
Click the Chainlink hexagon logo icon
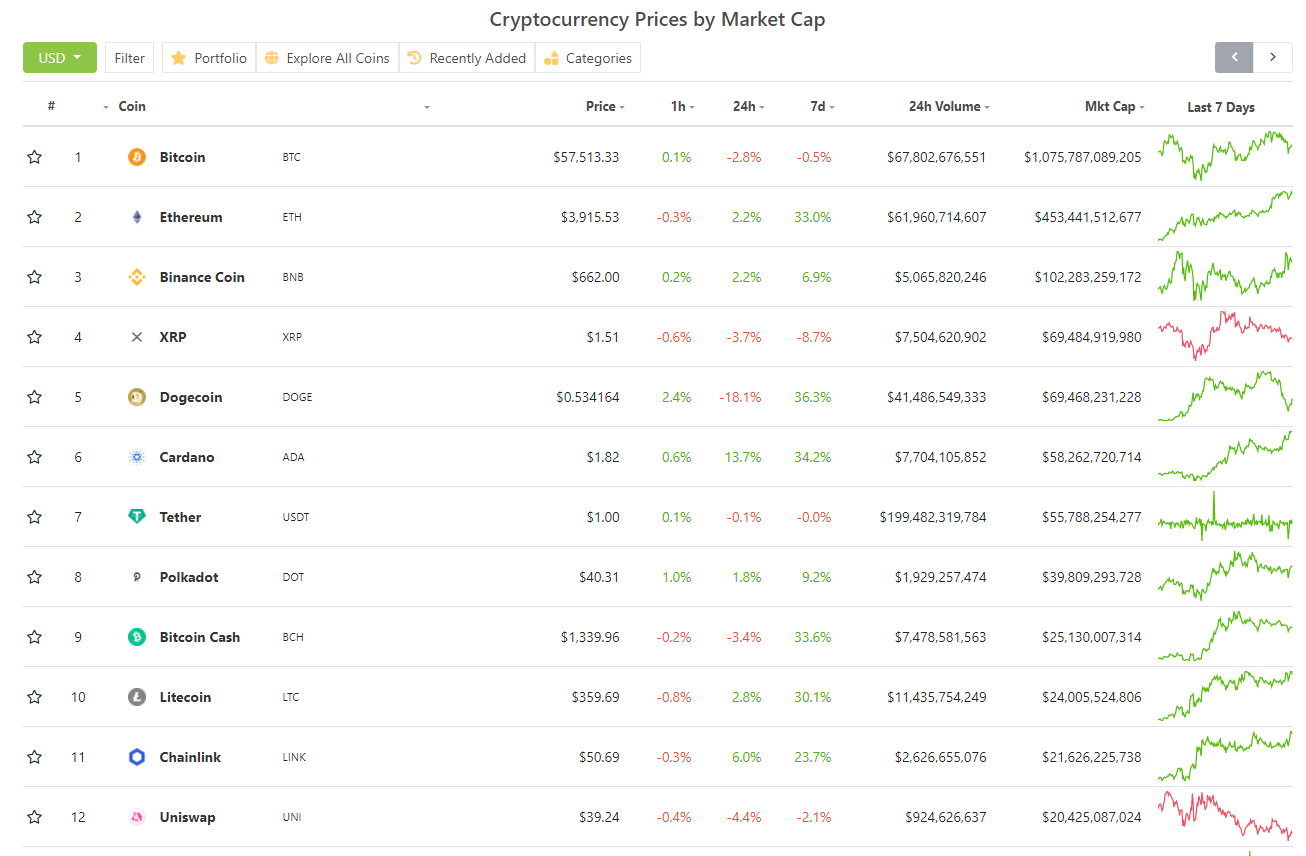coord(137,757)
